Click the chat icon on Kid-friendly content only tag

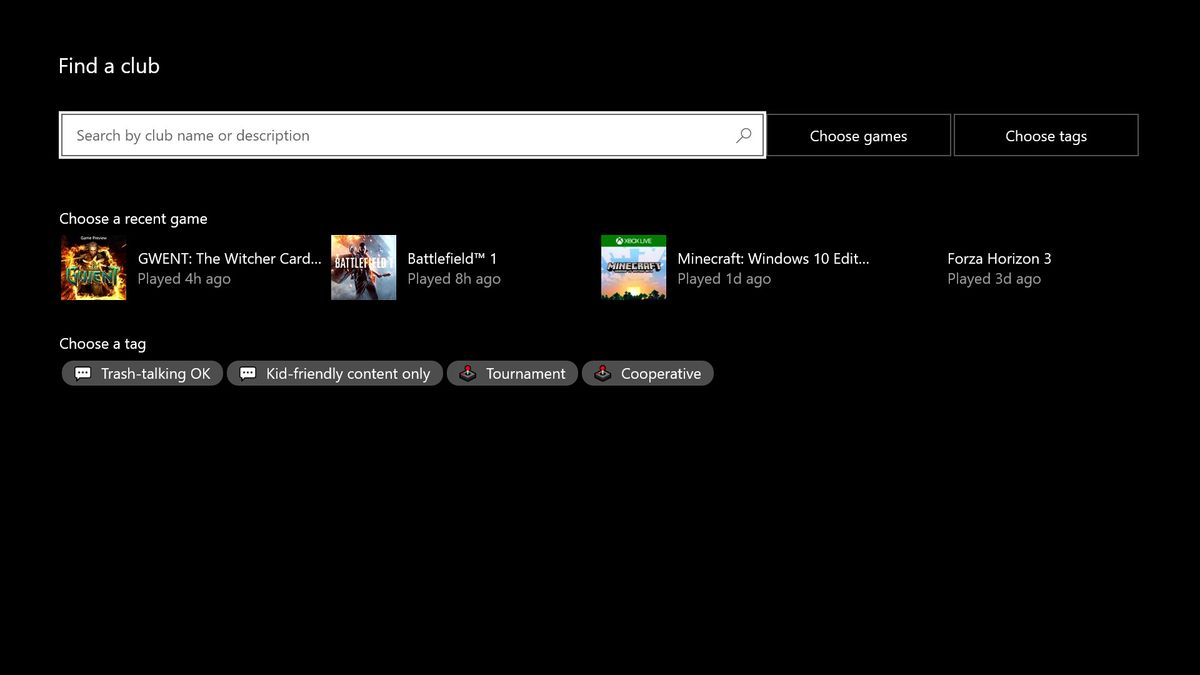[247, 373]
